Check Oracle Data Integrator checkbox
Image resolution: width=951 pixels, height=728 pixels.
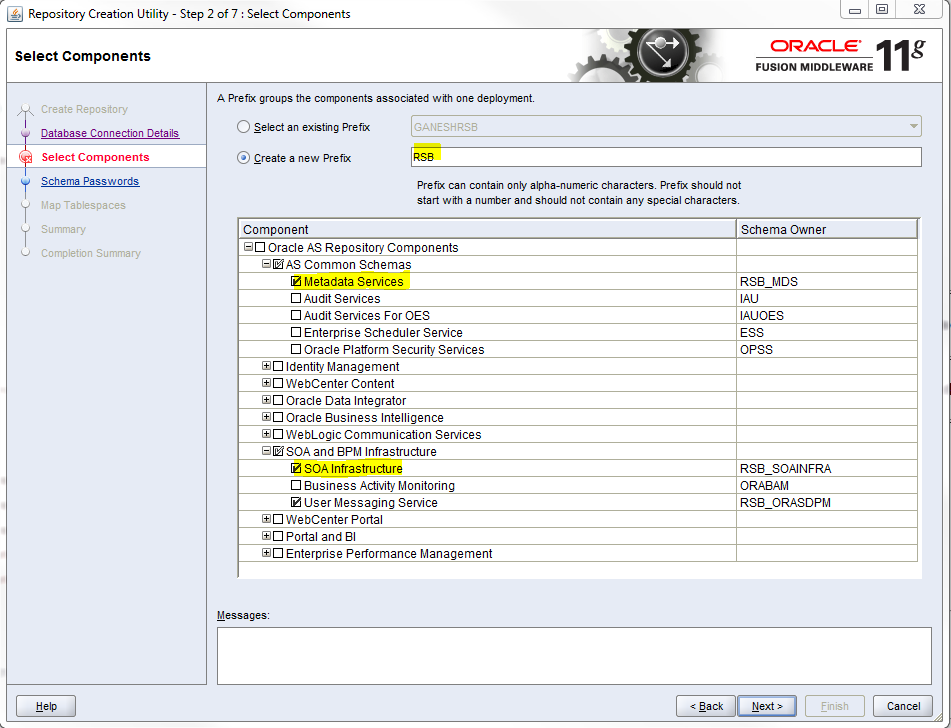tap(278, 400)
